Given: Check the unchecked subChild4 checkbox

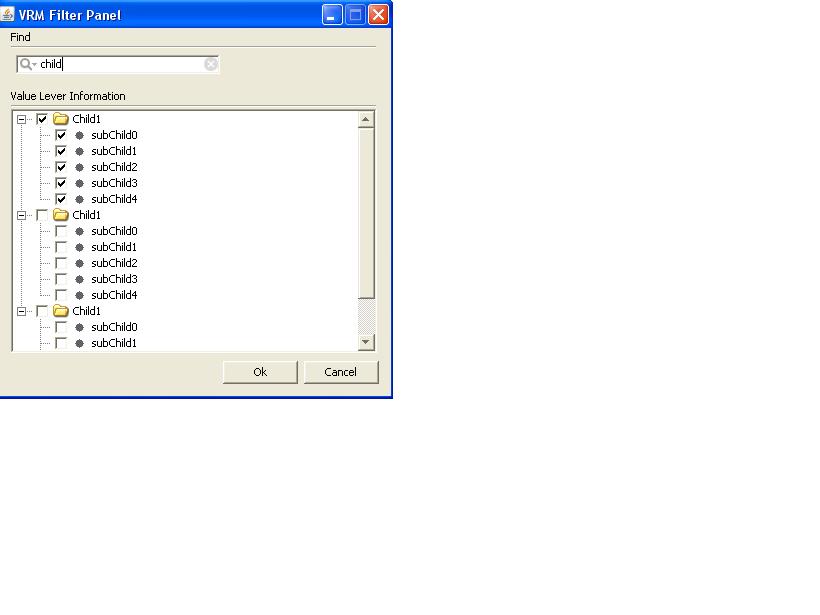Looking at the screenshot, I should pyautogui.click(x=61, y=295).
